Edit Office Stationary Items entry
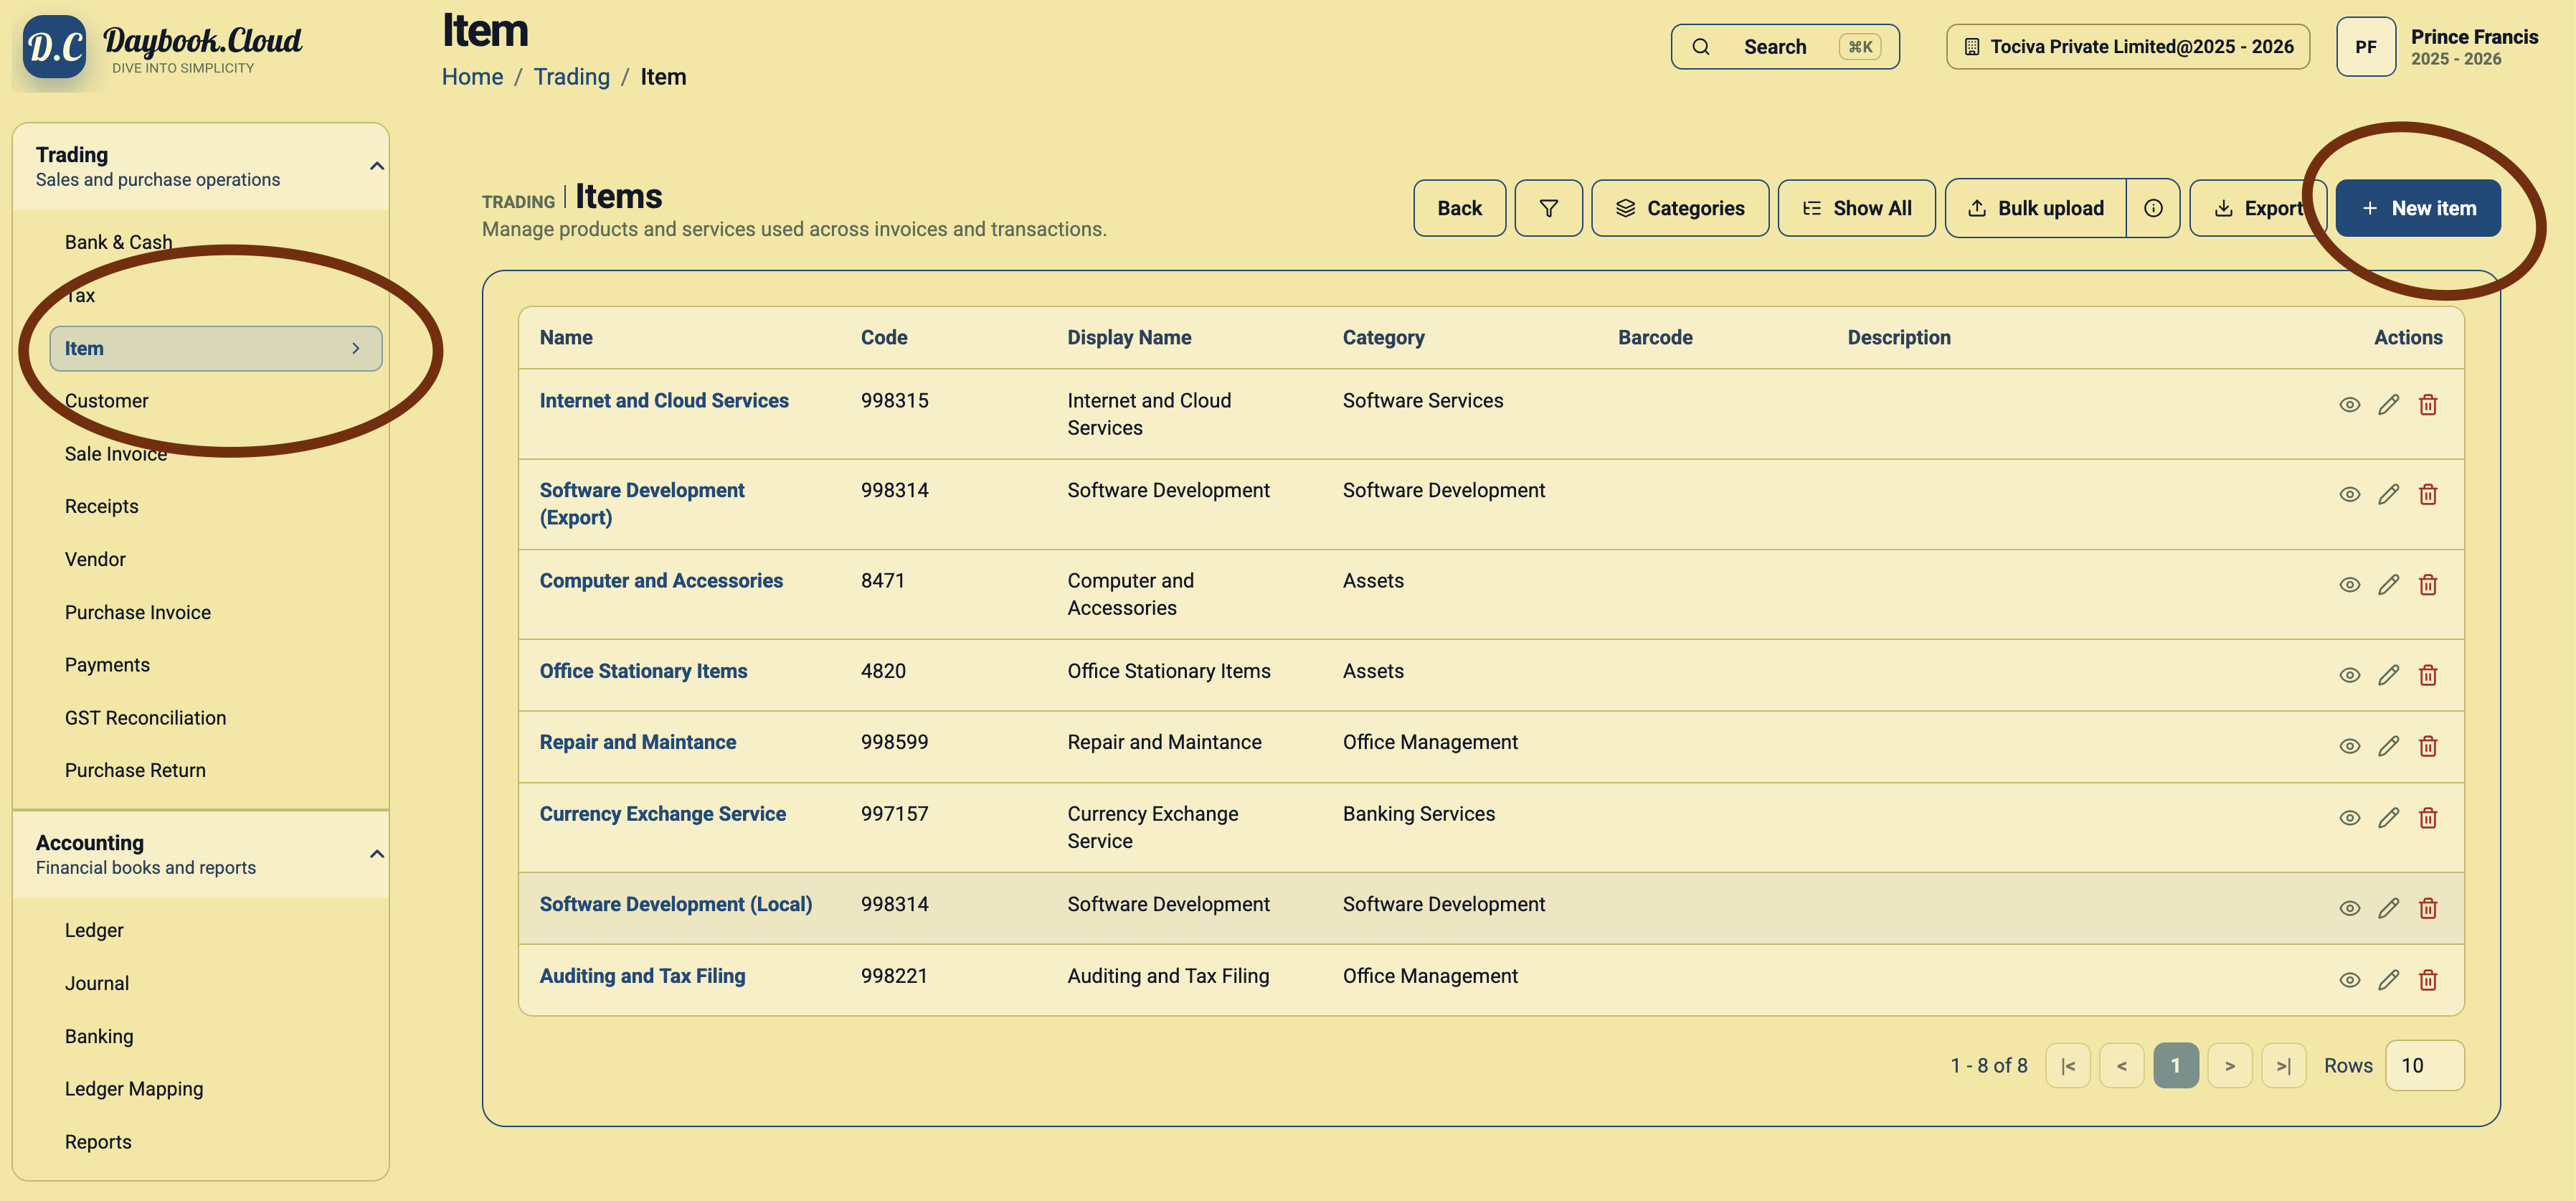This screenshot has width=2576, height=1201. click(x=2388, y=675)
